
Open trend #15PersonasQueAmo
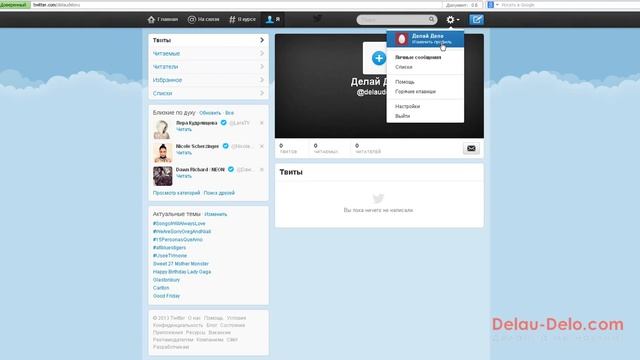pyautogui.click(x=178, y=240)
